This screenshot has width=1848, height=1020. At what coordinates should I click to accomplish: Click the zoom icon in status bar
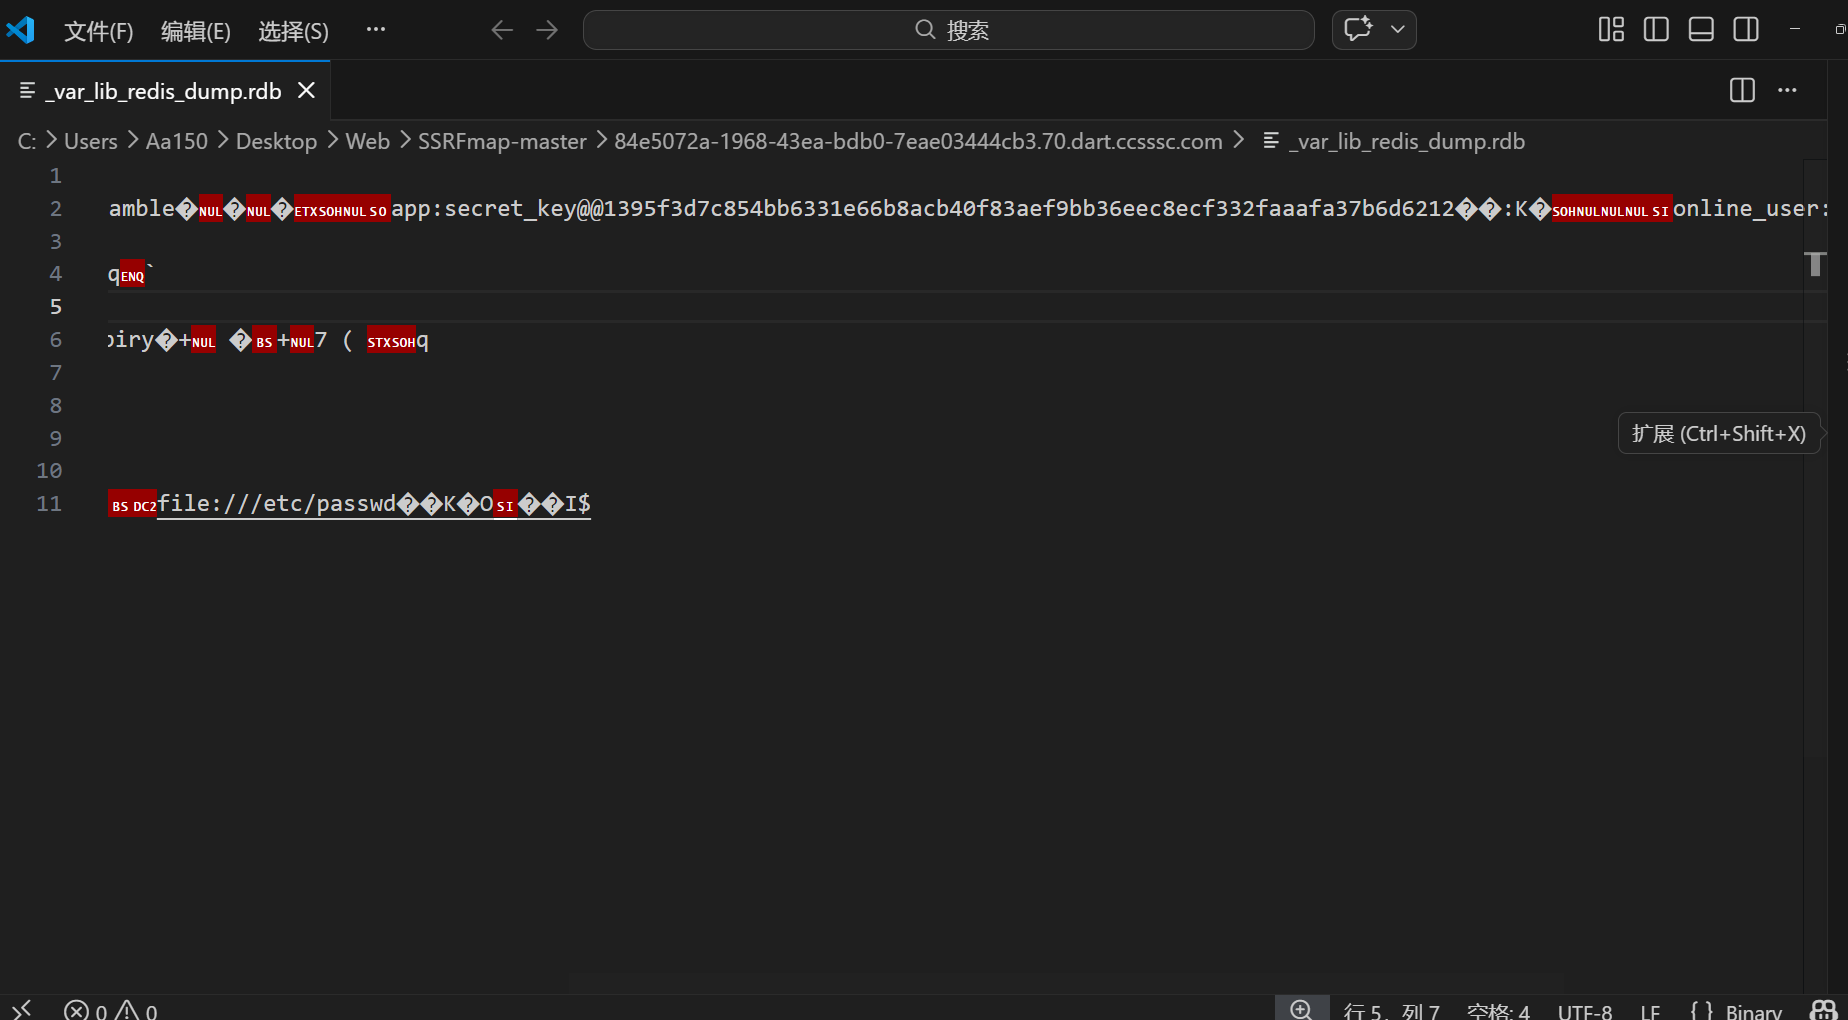click(x=1301, y=1009)
